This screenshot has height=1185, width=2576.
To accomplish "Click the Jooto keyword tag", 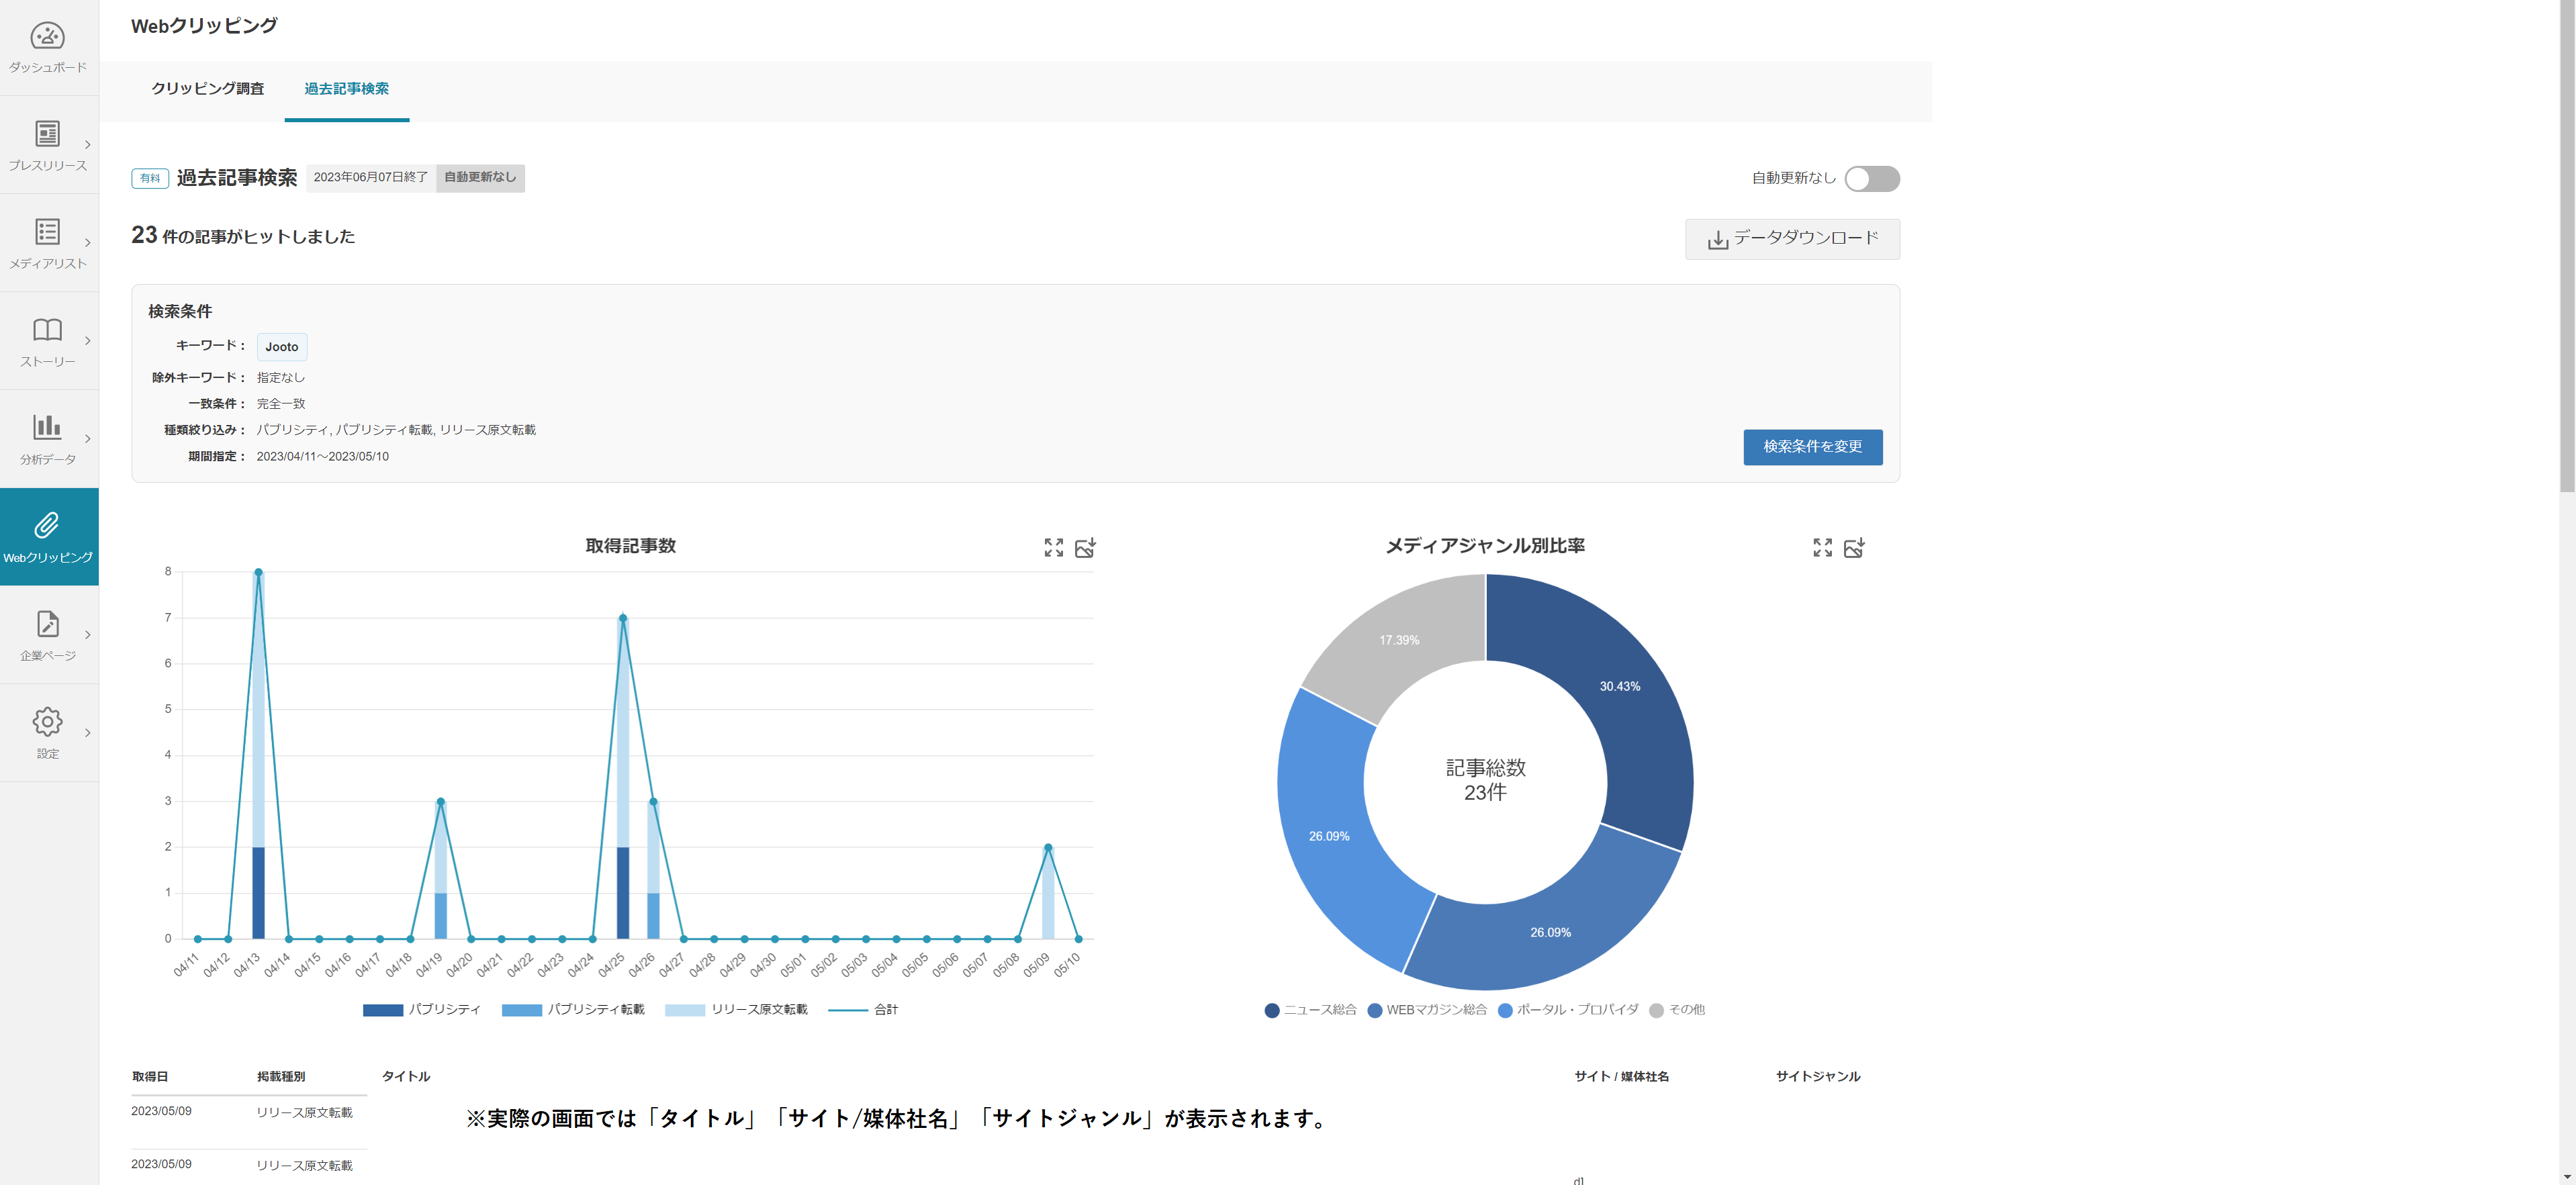I will pyautogui.click(x=282, y=347).
